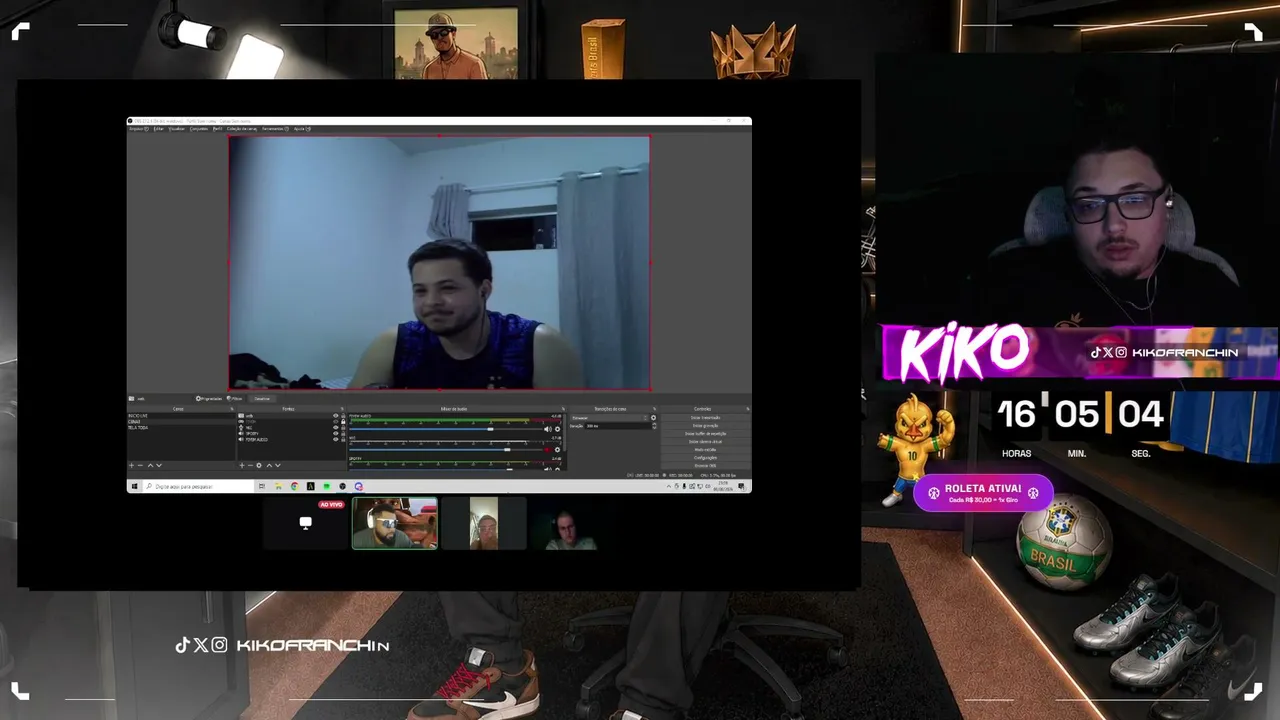Image resolution: width=1280 pixels, height=720 pixels.
Task: Toggle visibility eye of the MIC source
Action: [x=335, y=428]
